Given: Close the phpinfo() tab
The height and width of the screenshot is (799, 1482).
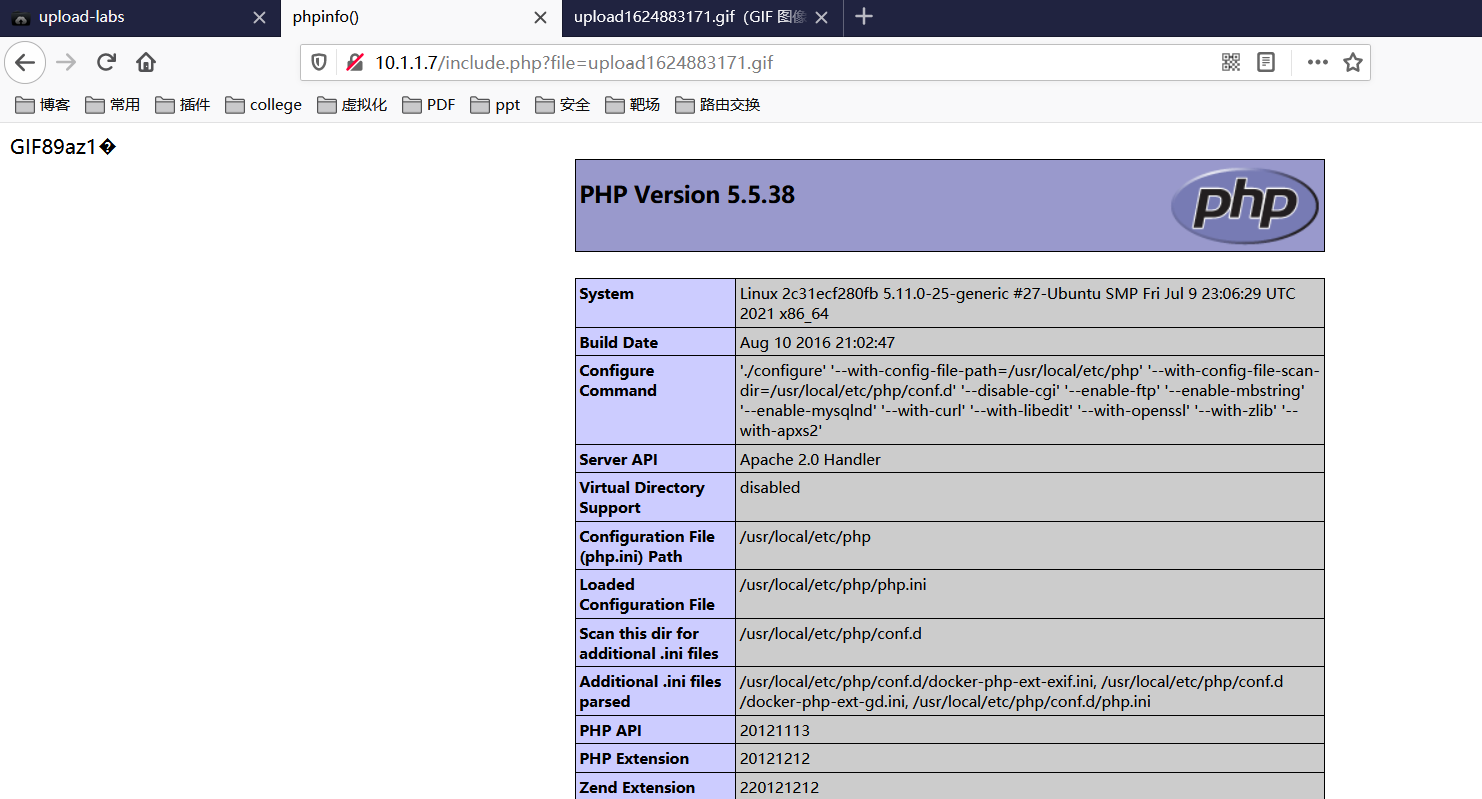Looking at the screenshot, I should point(541,17).
